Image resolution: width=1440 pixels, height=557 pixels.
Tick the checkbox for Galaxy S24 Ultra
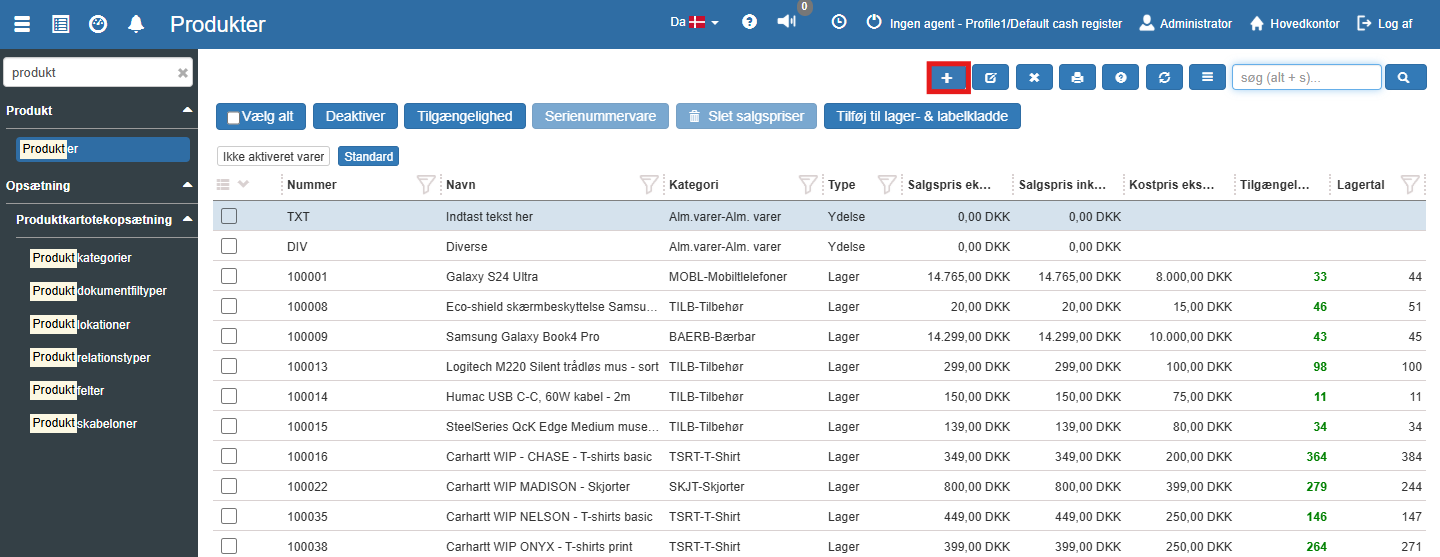[x=229, y=276]
